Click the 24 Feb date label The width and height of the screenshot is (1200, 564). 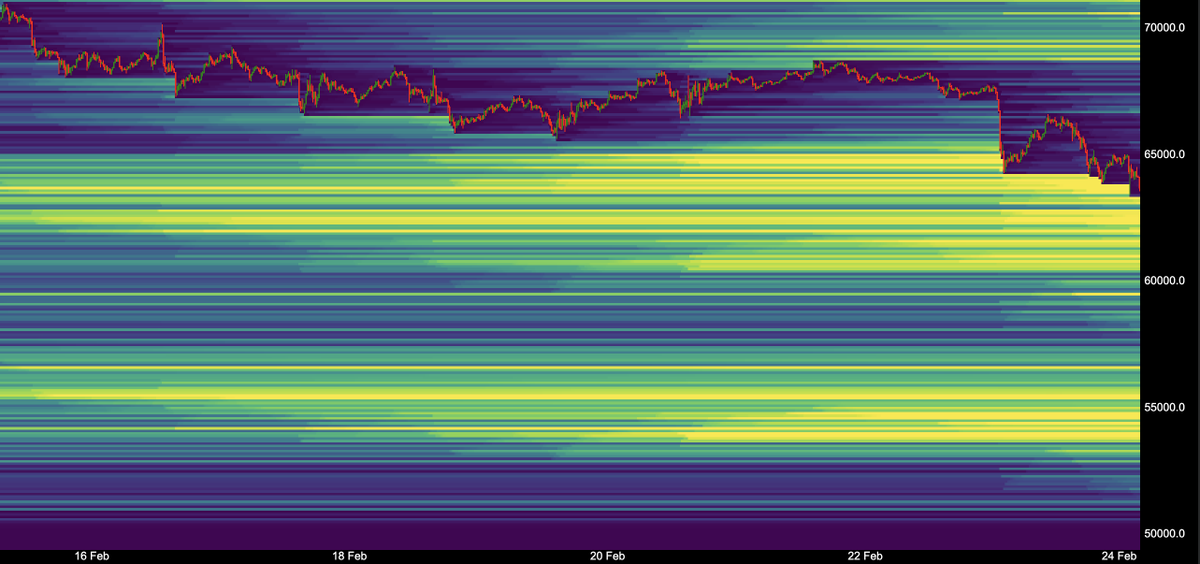[x=1121, y=555]
